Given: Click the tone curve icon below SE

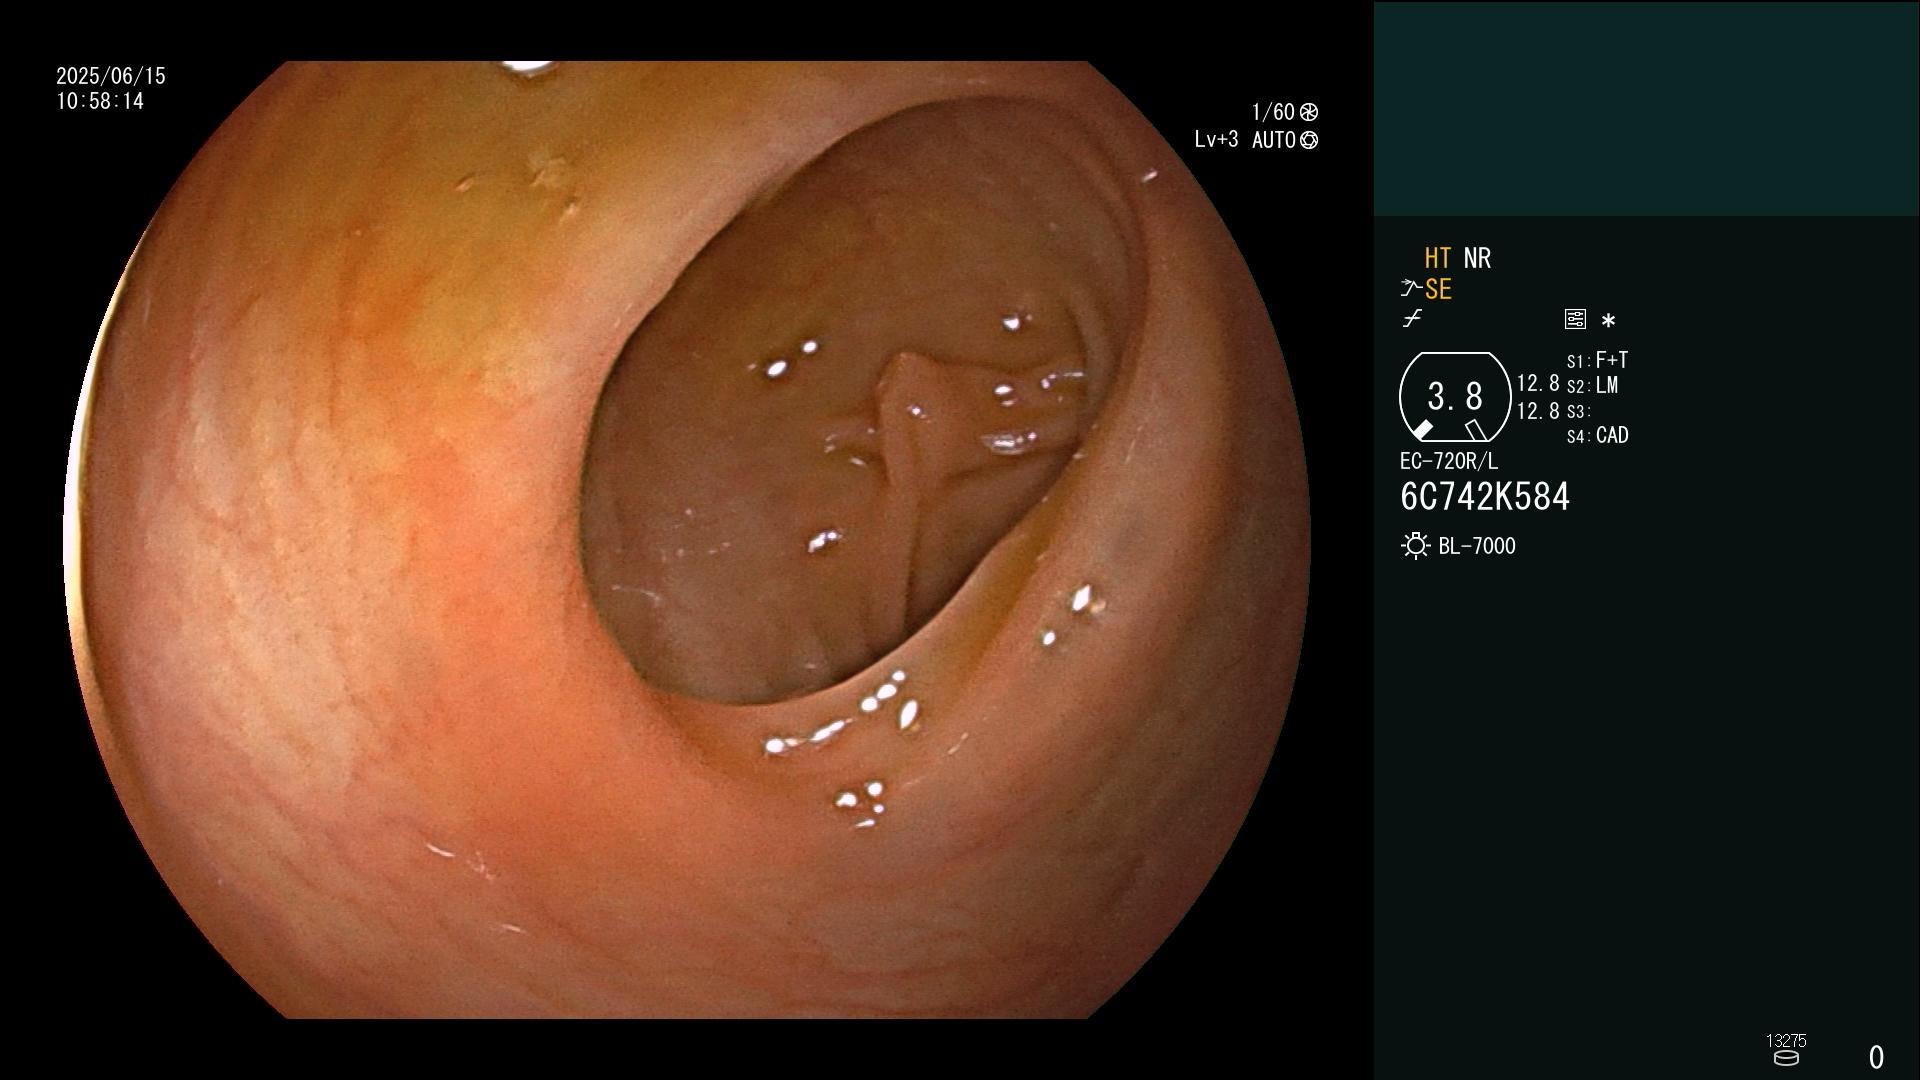Looking at the screenshot, I should (1412, 319).
